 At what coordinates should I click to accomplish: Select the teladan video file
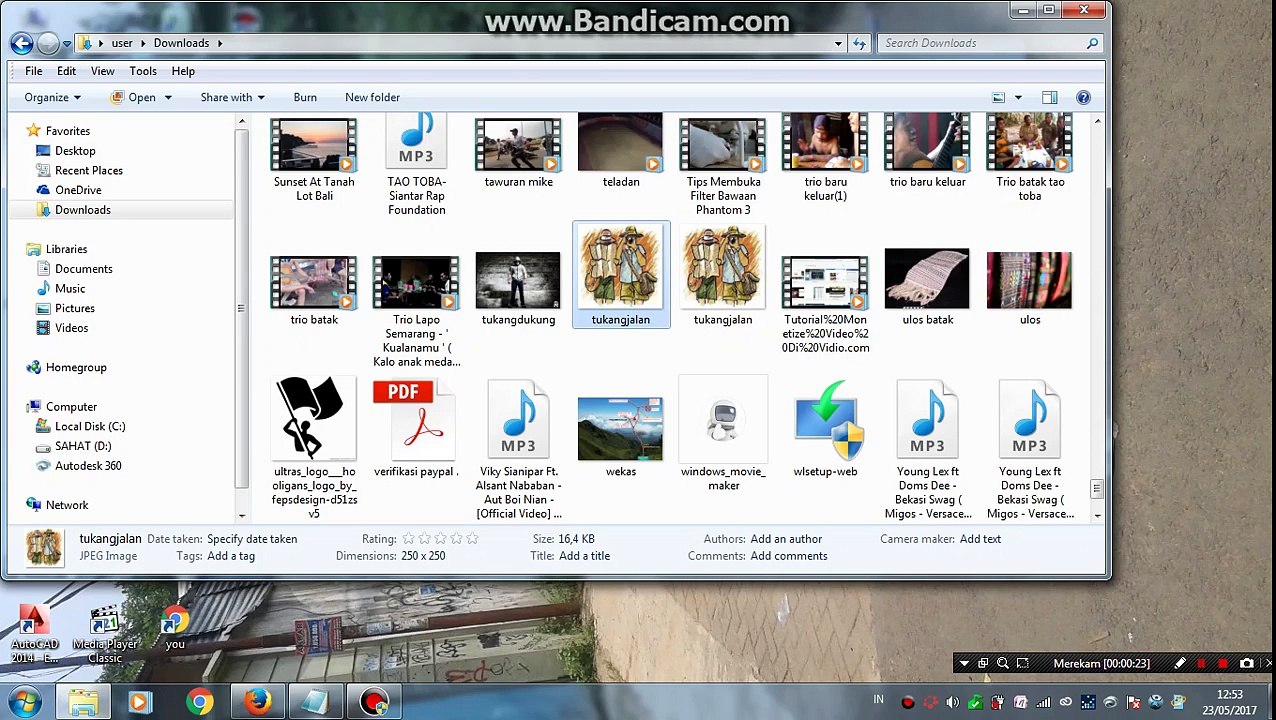[x=620, y=152]
